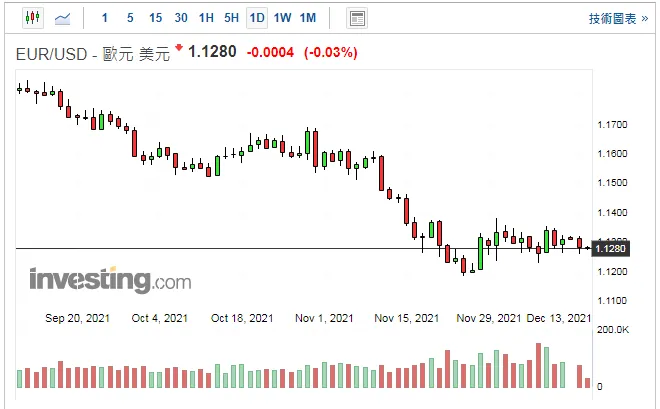Switch chart to 1H interval
This screenshot has width=660, height=409.
[206, 18]
